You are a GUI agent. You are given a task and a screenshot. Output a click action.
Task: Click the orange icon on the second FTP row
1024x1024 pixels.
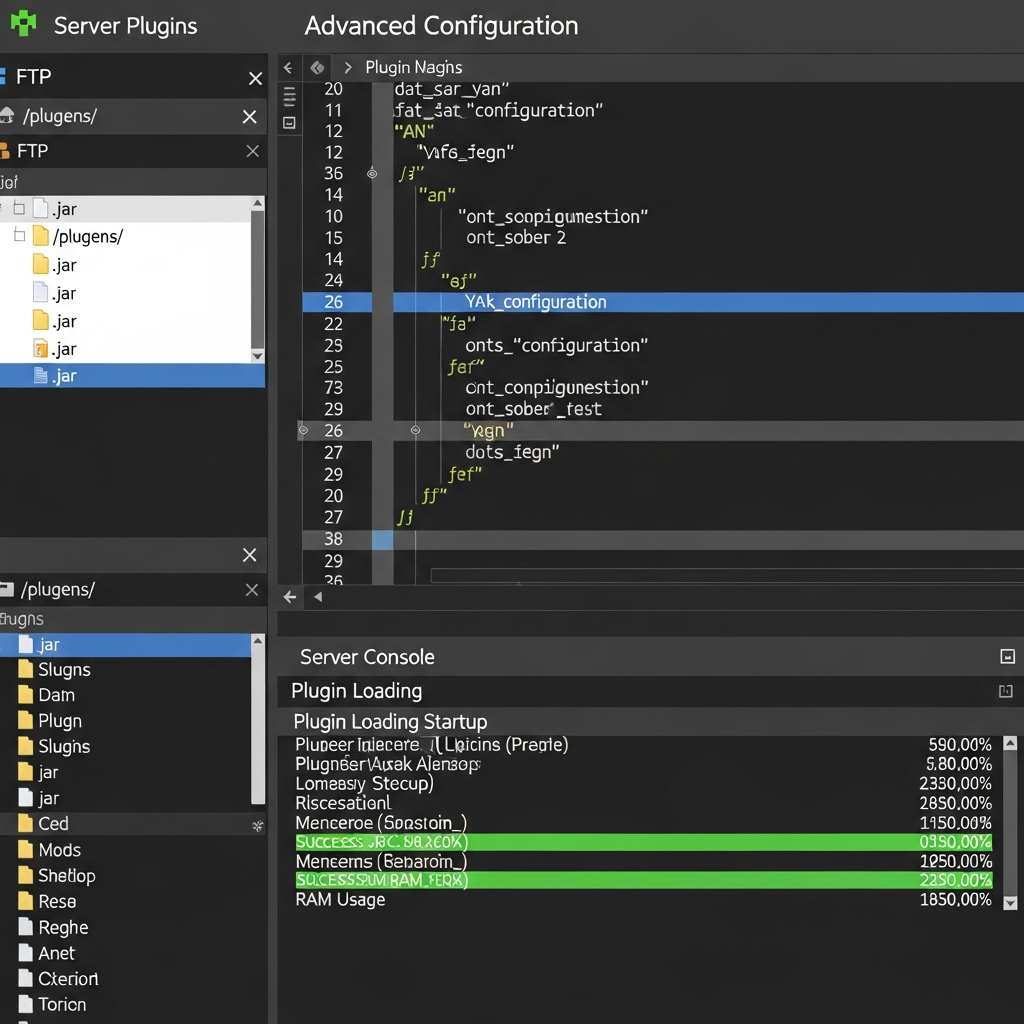pyautogui.click(x=5, y=151)
